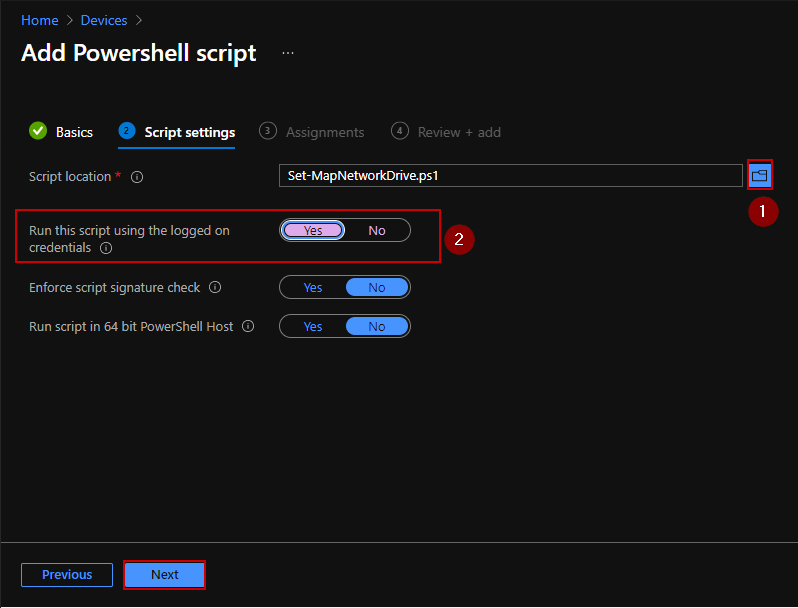Screen dimensions: 798x608
Task: Select No for Enforce script signature check
Action: (377, 288)
